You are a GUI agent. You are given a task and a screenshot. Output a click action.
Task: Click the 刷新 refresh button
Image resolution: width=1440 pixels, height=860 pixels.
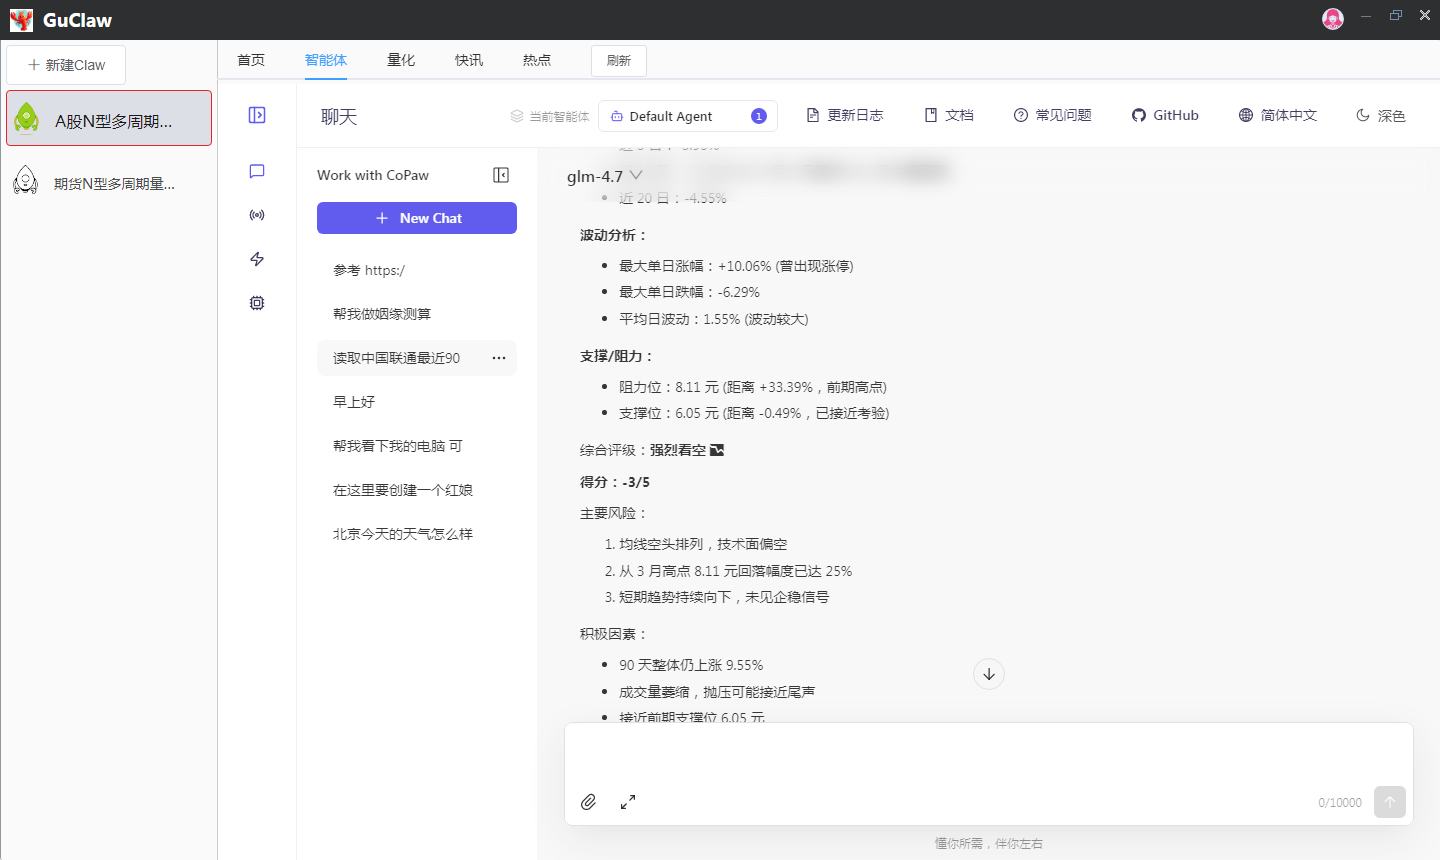[x=618, y=60]
